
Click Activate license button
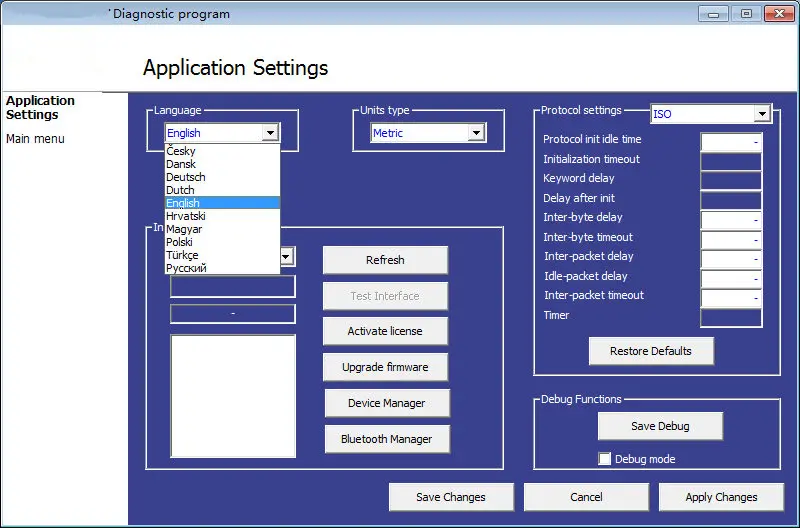click(x=385, y=331)
